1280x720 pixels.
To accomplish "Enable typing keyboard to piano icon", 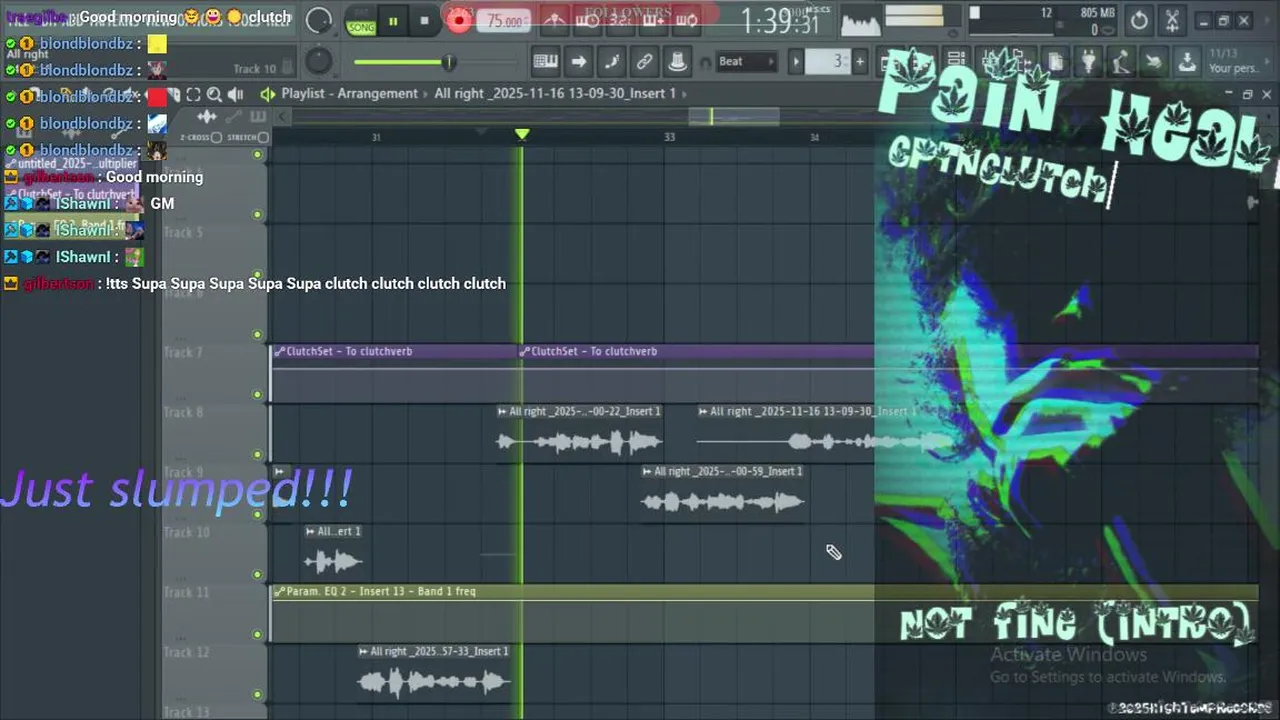I will click(x=545, y=62).
